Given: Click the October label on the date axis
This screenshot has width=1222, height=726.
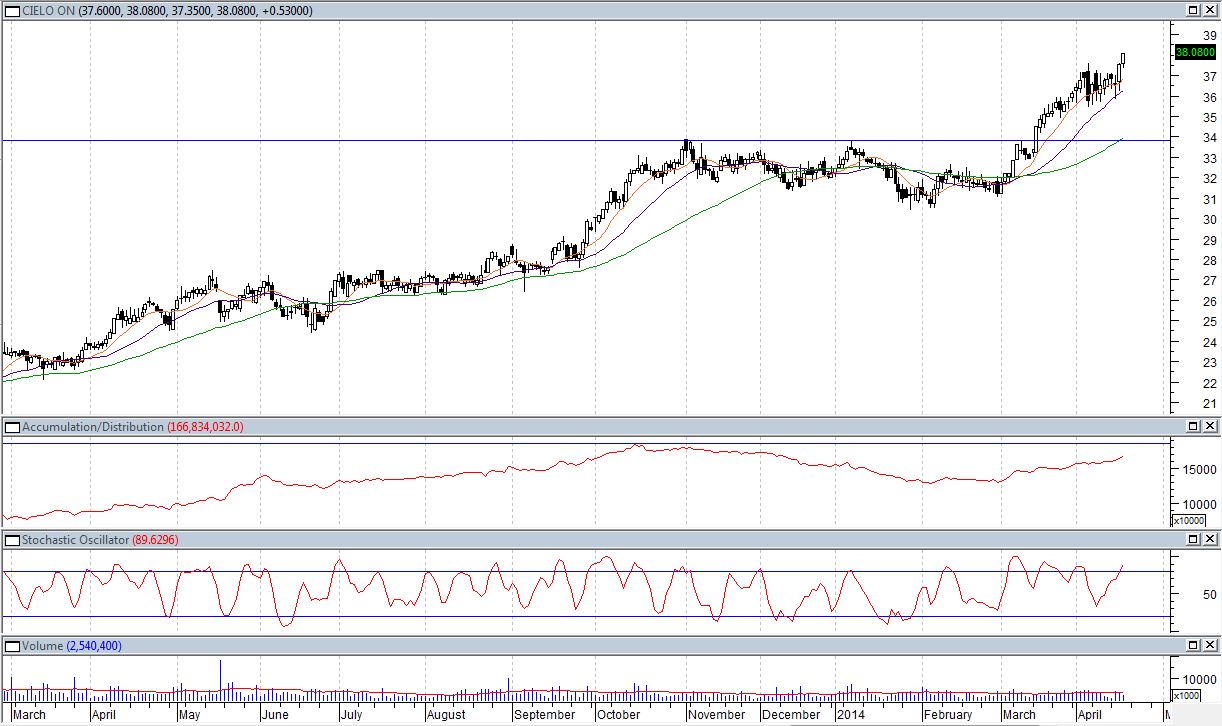Looking at the screenshot, I should point(617,715).
